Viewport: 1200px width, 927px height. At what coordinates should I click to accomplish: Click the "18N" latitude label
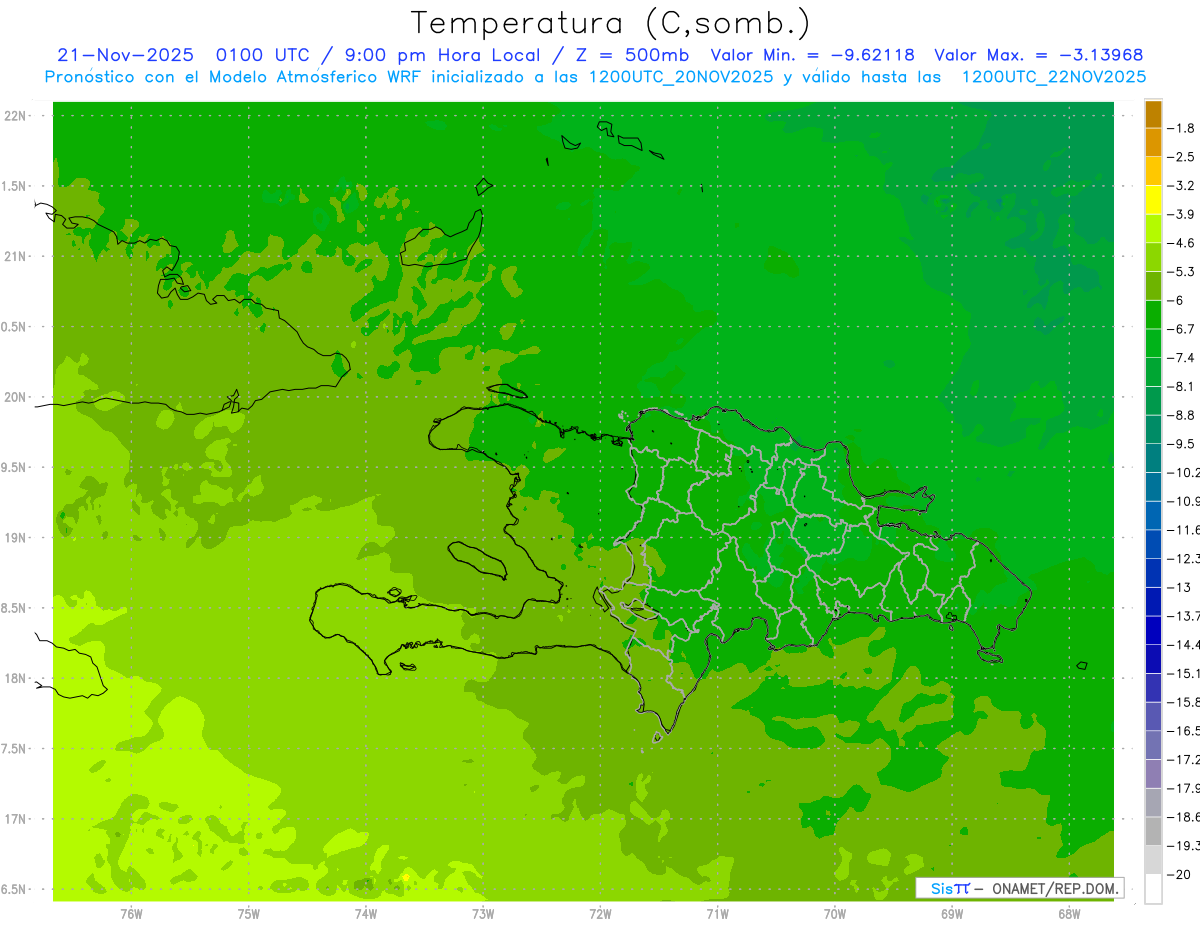(15, 679)
